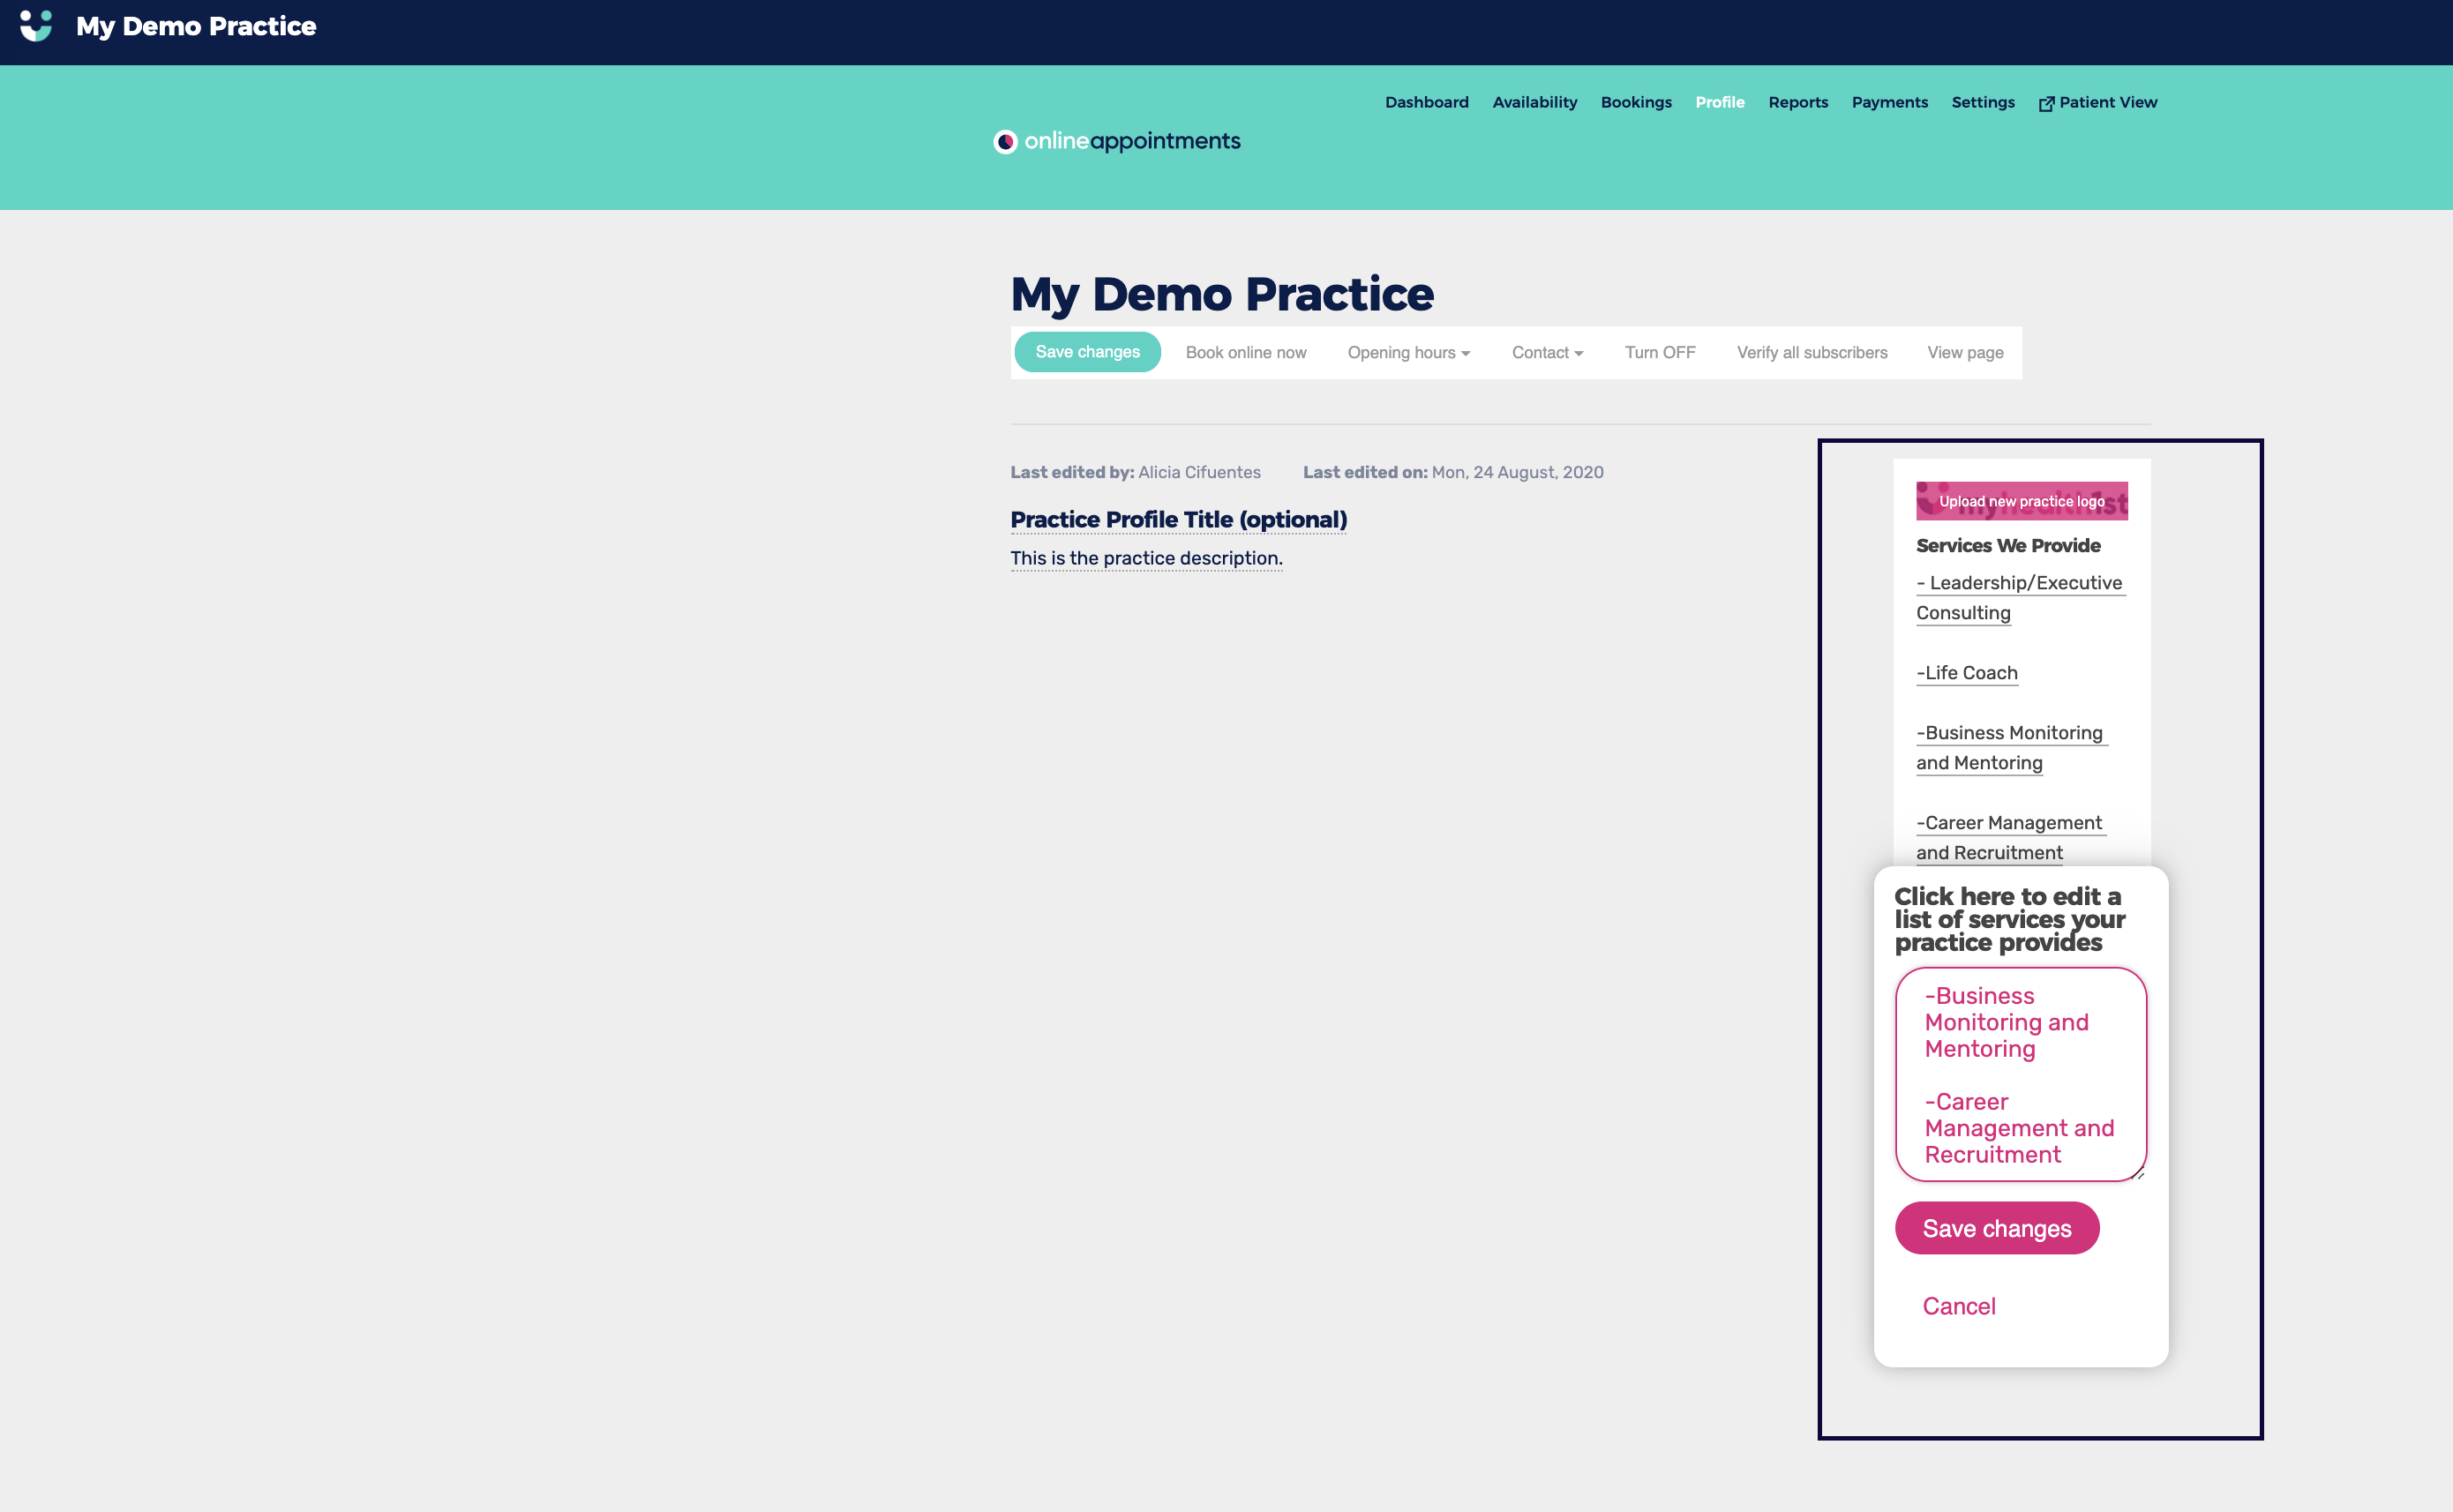Open the Bookings section
The width and height of the screenshot is (2453, 1512).
click(x=1635, y=102)
